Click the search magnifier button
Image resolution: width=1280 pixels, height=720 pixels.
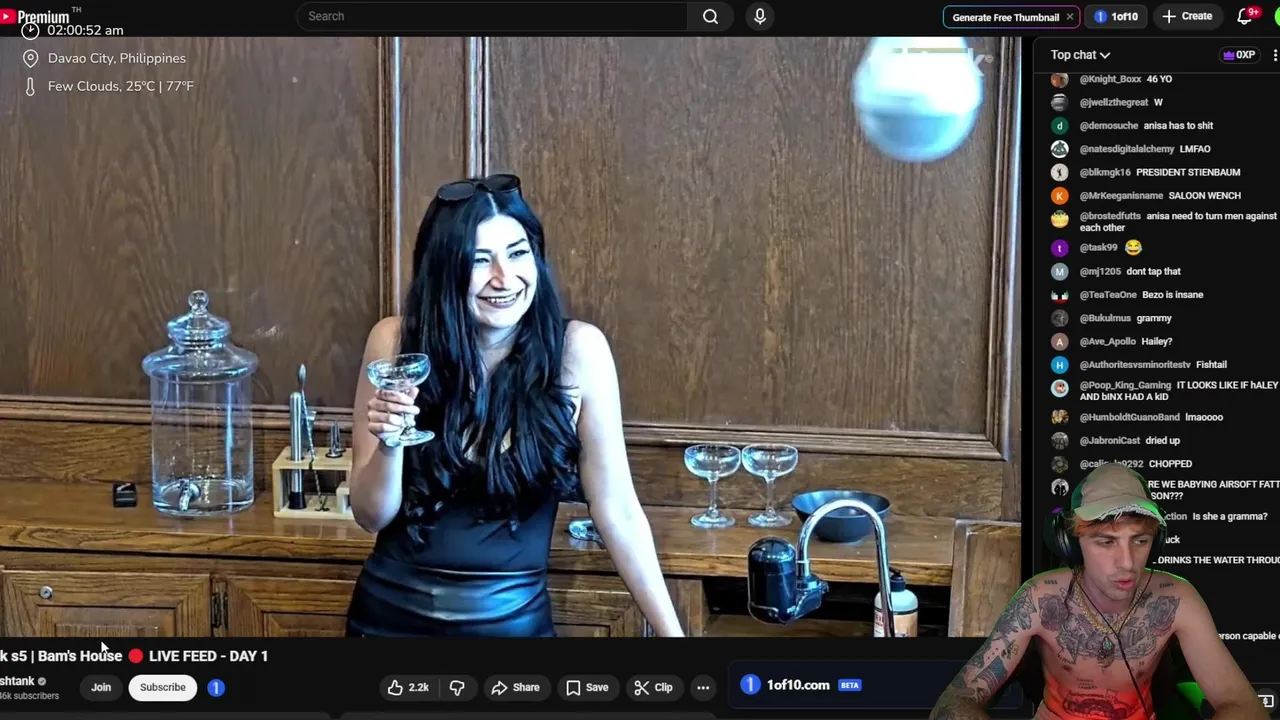pyautogui.click(x=710, y=16)
